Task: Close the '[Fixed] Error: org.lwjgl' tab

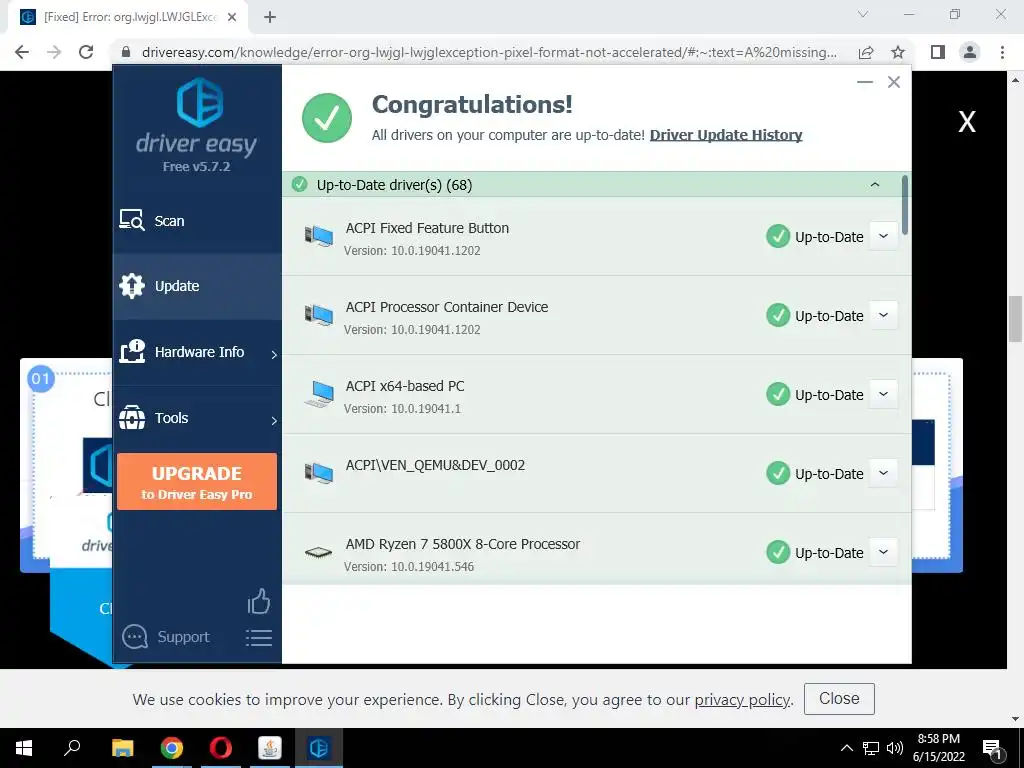Action: pos(232,18)
